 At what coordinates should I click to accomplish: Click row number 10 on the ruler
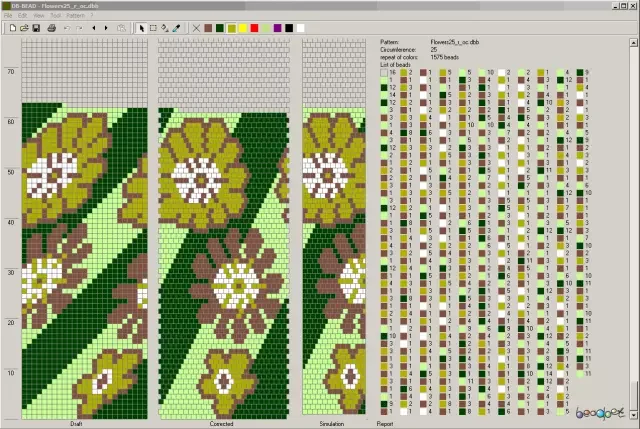(x=11, y=373)
